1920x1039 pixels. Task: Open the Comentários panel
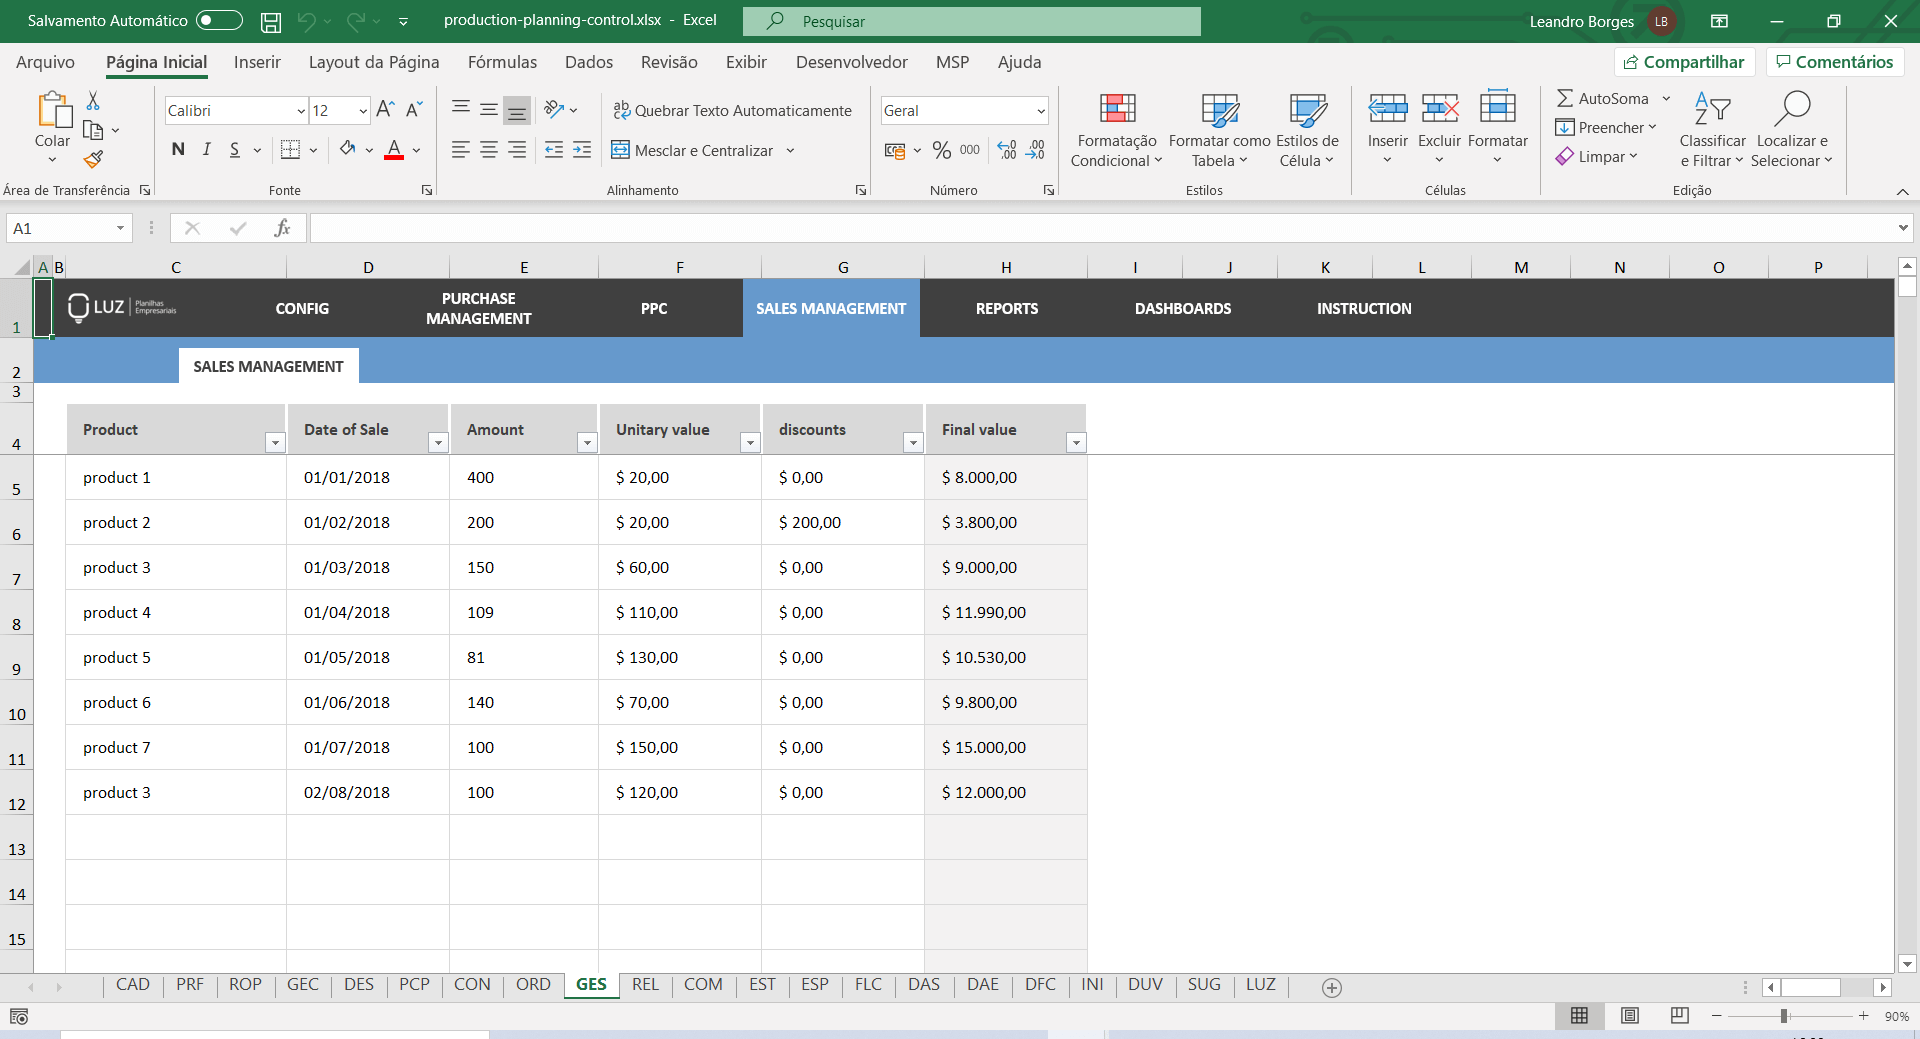(x=1834, y=61)
